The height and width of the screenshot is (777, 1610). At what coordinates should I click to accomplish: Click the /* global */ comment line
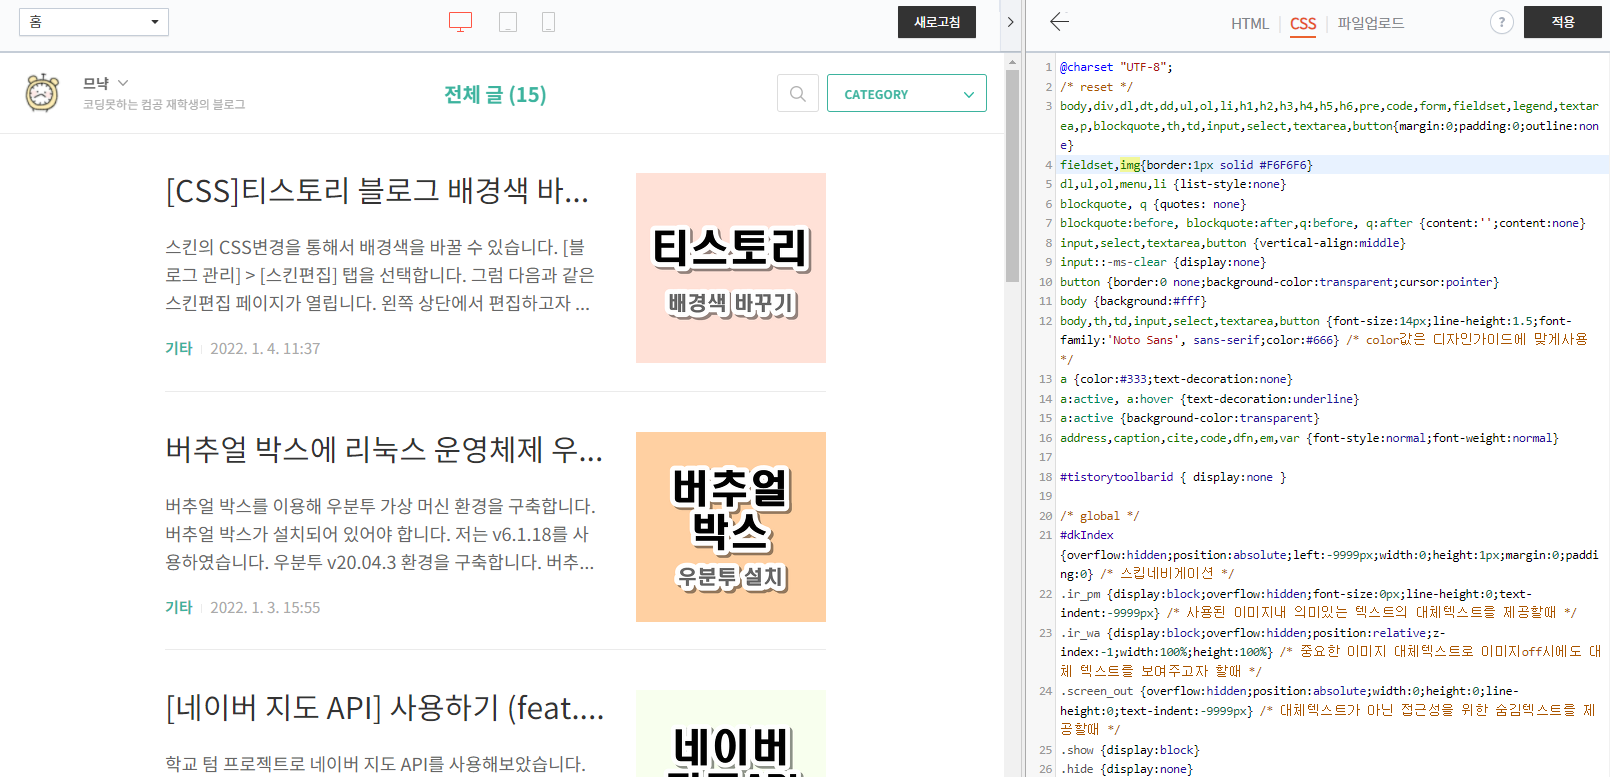point(1100,516)
